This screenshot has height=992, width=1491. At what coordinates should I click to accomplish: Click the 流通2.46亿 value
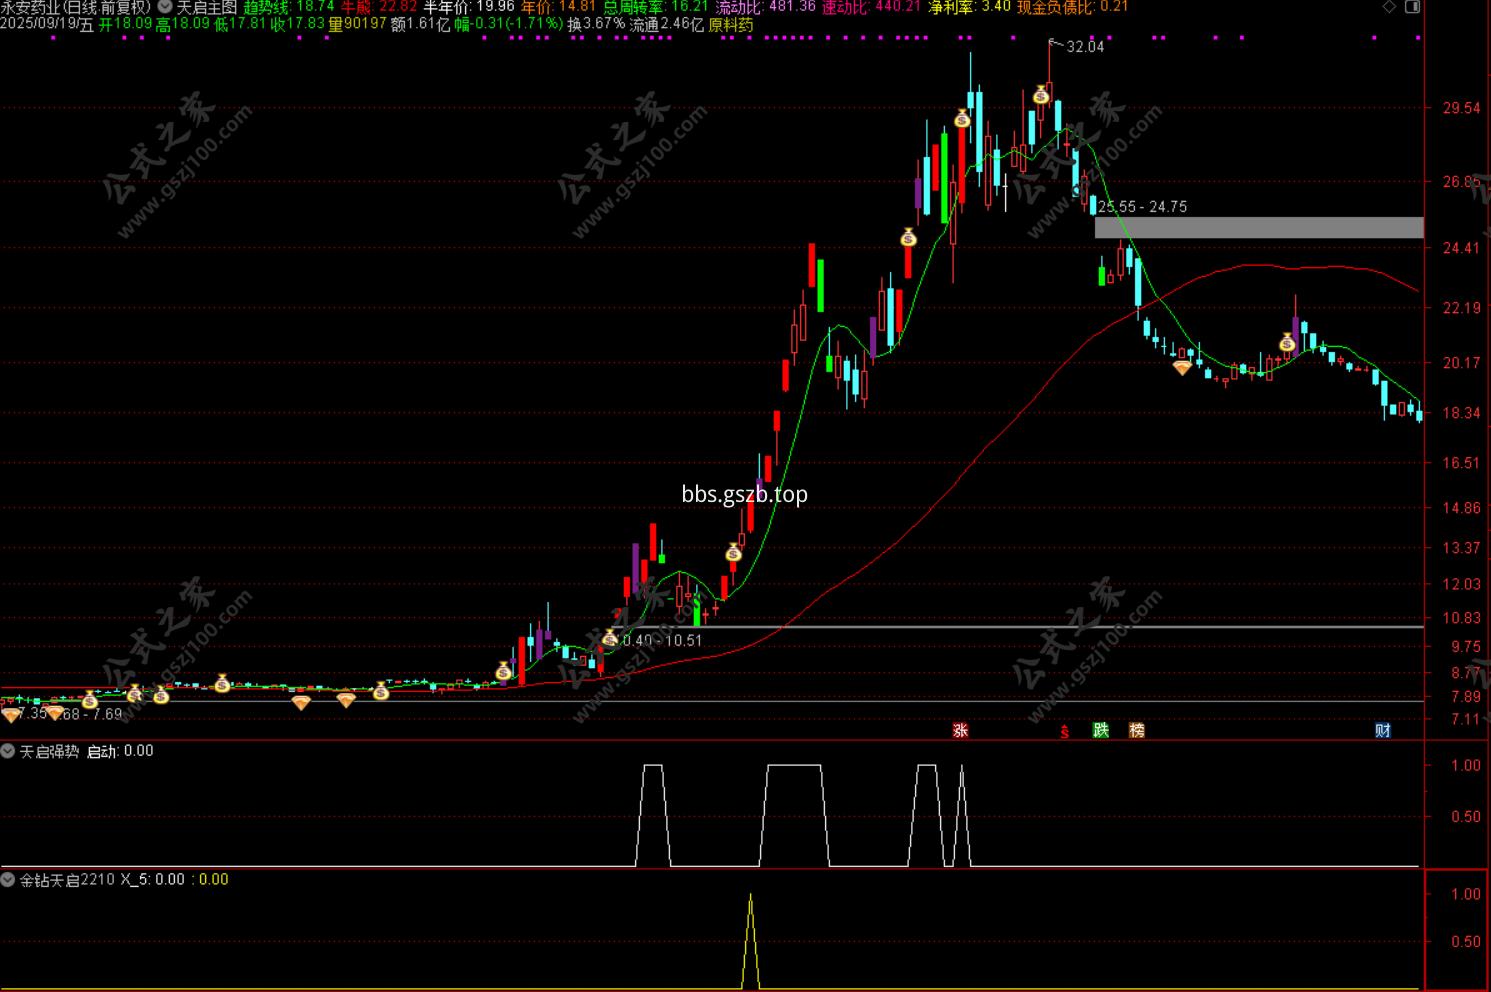667,25
